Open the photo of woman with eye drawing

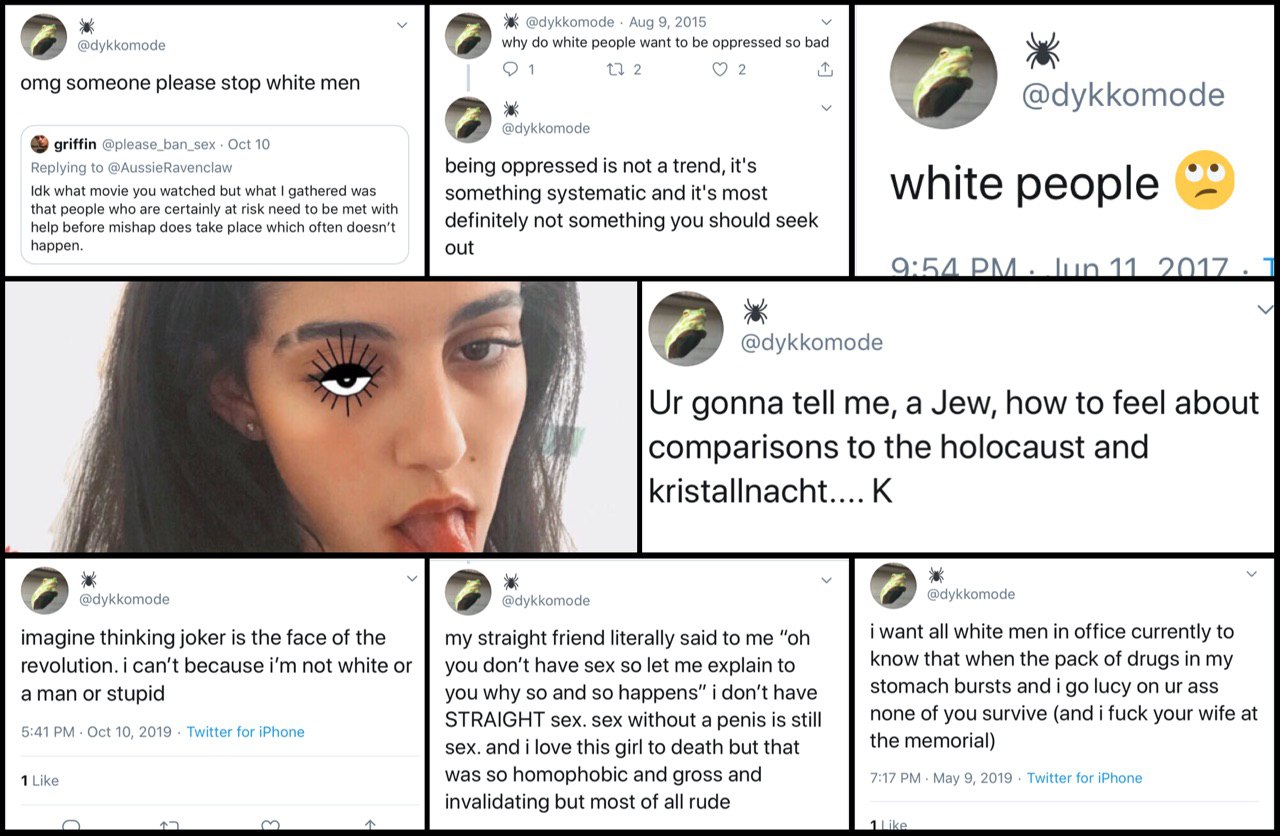[320, 417]
